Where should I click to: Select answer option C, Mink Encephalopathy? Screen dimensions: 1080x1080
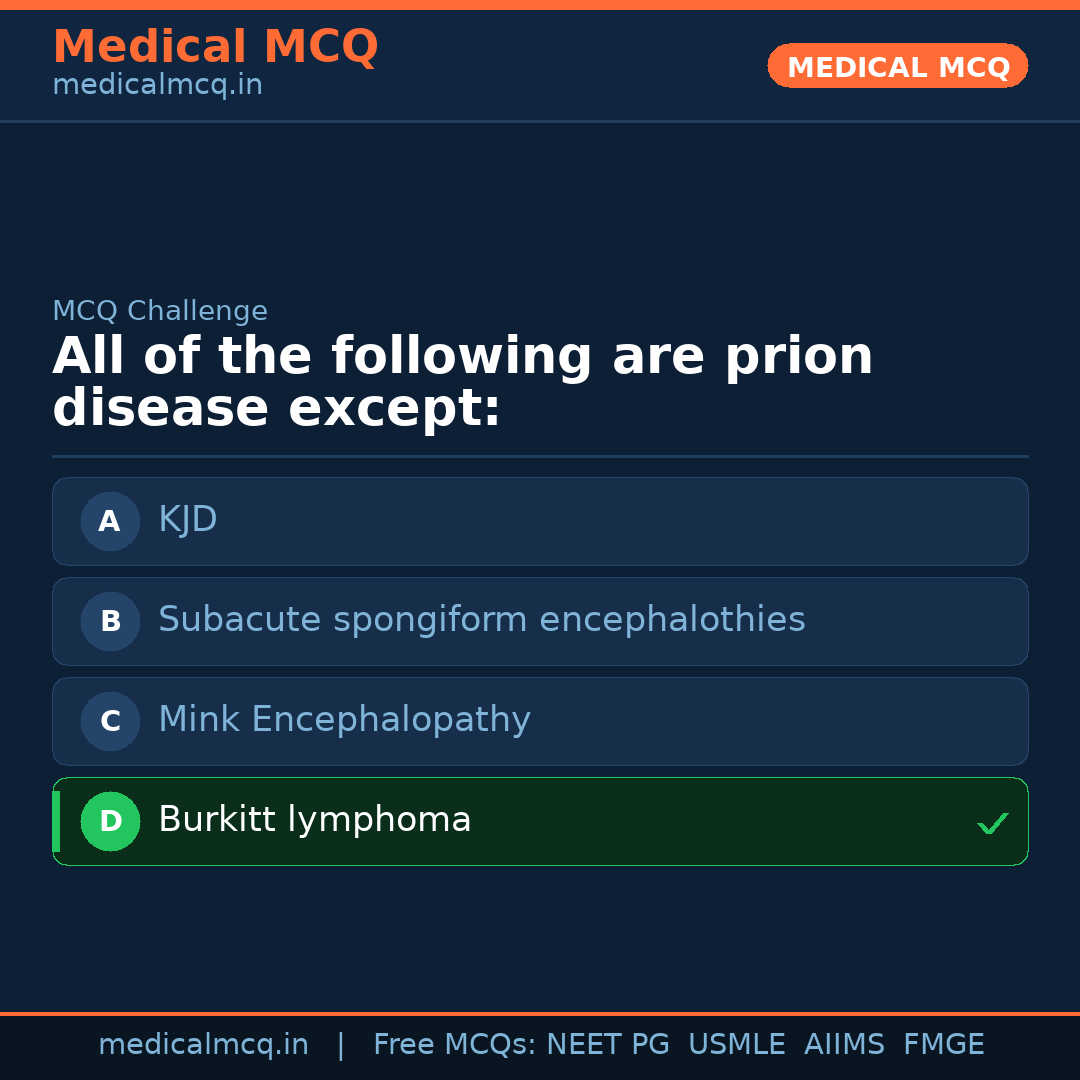540,721
